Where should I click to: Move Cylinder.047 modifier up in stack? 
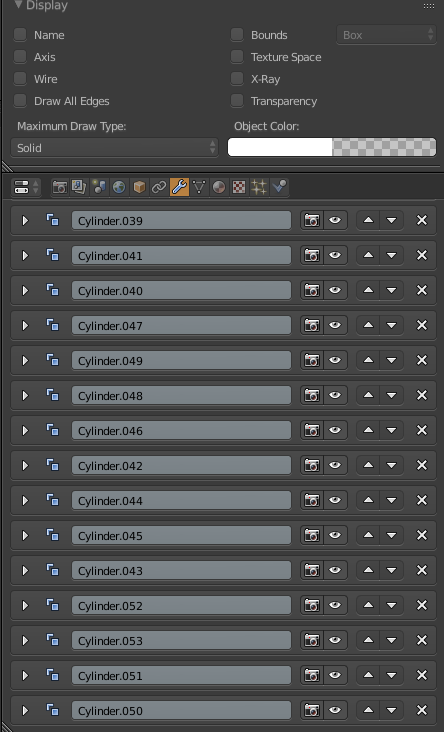click(368, 325)
